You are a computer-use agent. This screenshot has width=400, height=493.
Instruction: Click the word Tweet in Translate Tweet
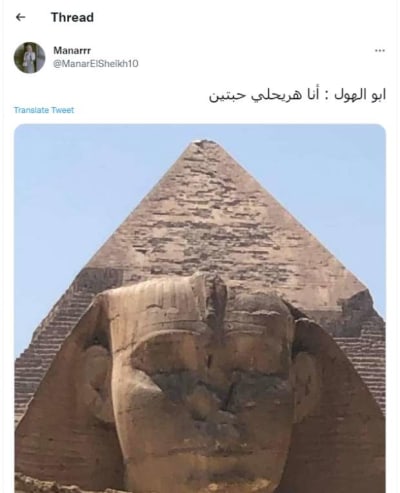[x=63, y=110]
